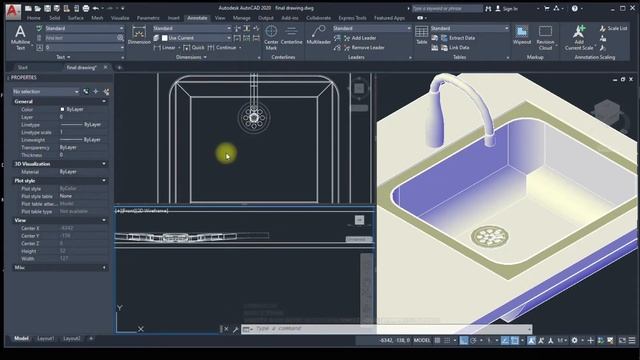Open the dimension style Standard dropdown

192,28
